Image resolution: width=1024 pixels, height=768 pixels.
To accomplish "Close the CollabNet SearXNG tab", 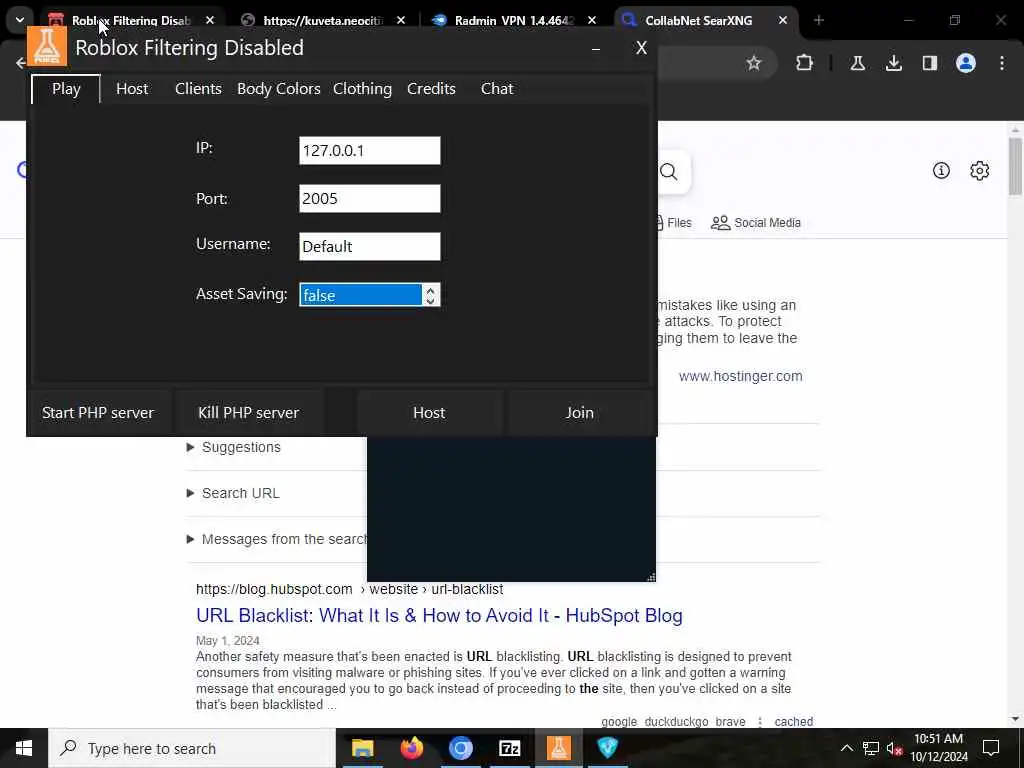I will [782, 20].
